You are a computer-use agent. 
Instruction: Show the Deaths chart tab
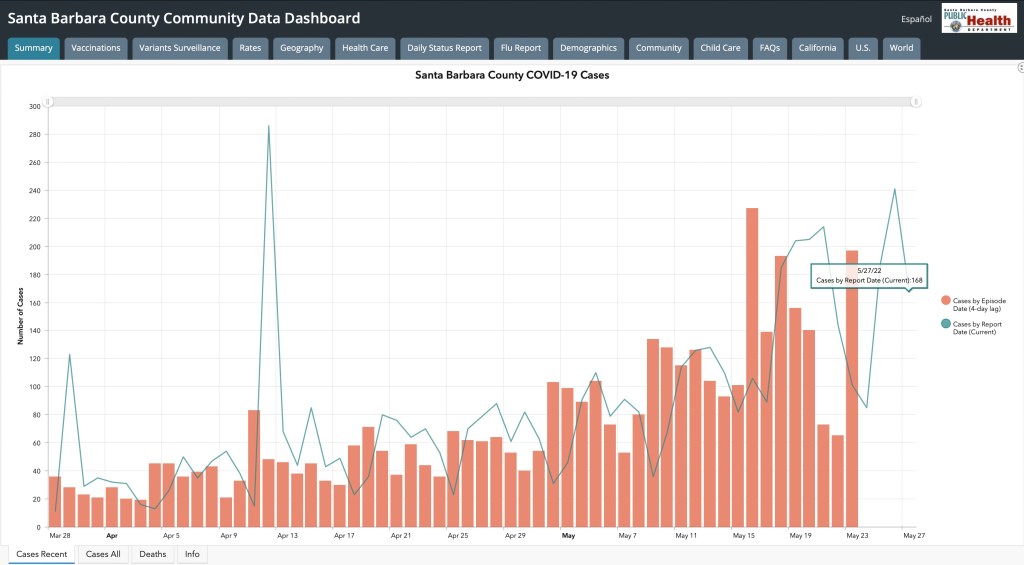[x=153, y=554]
